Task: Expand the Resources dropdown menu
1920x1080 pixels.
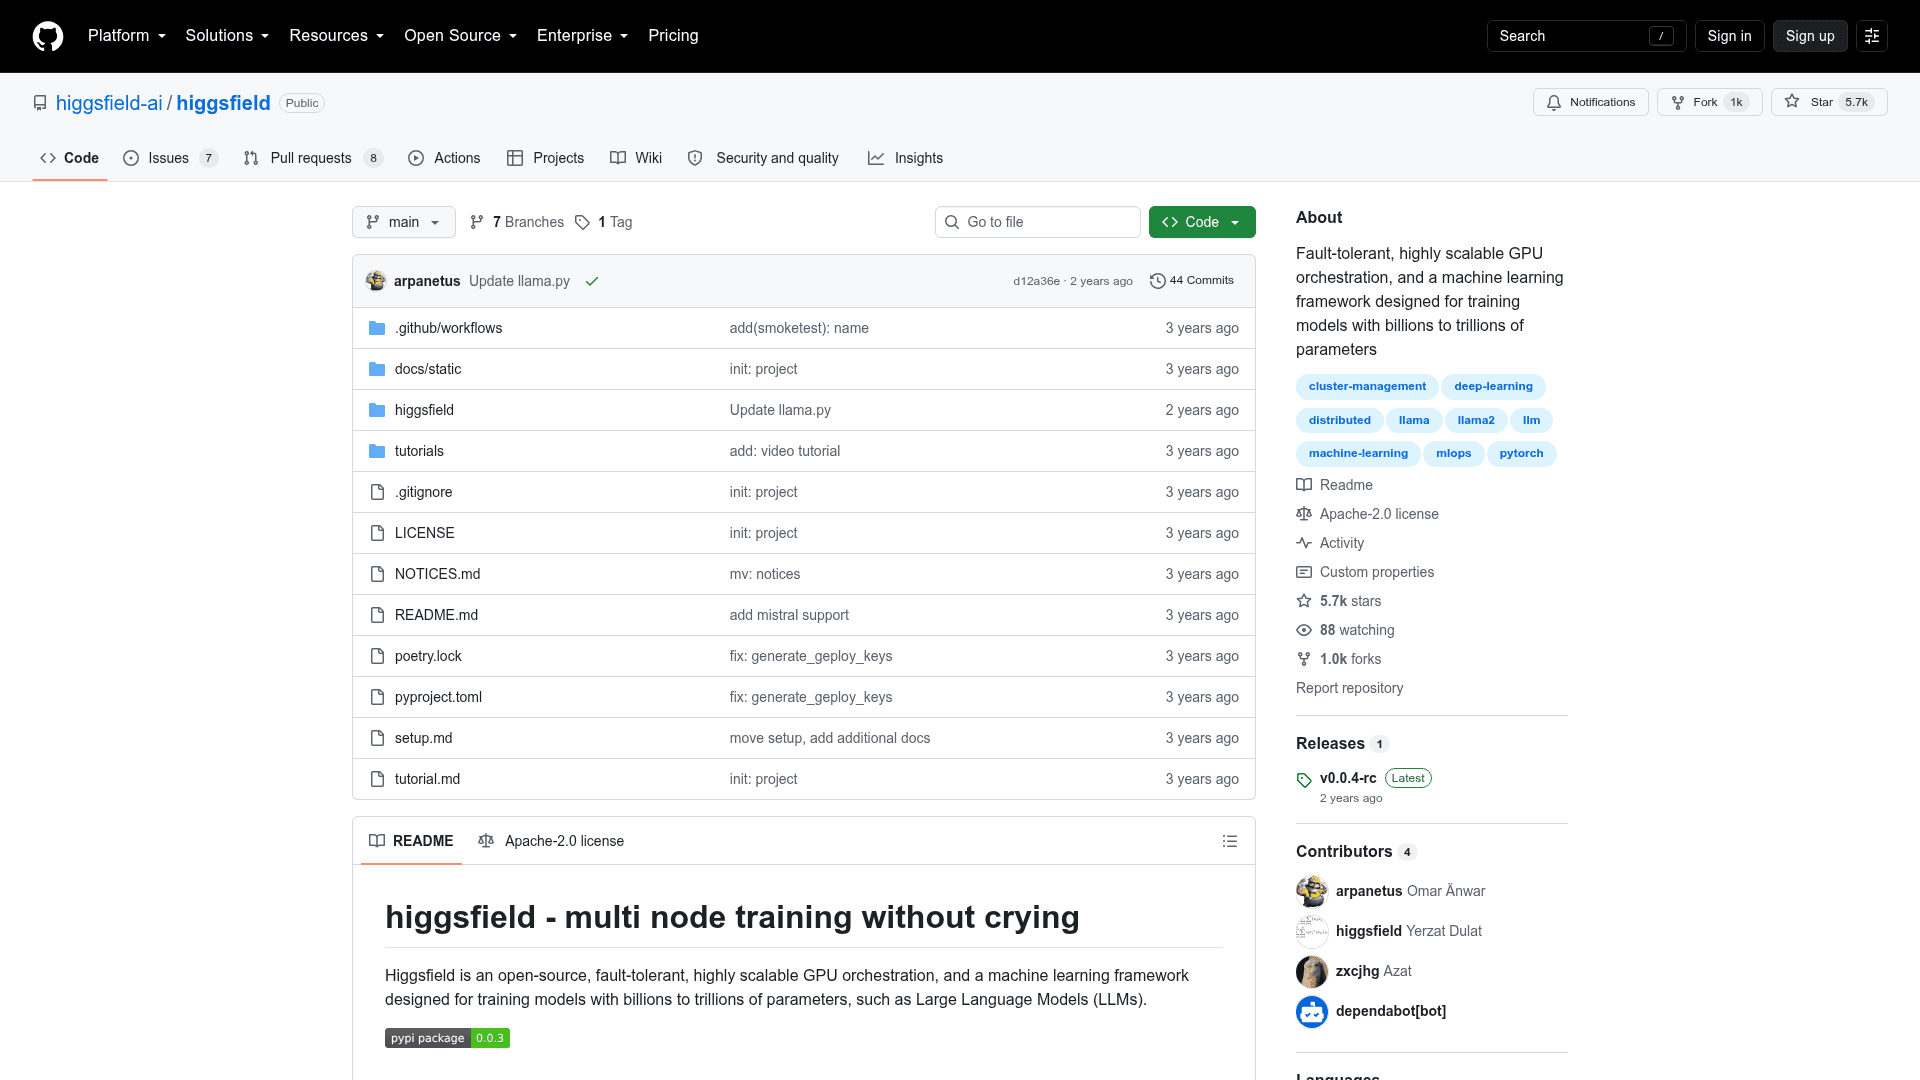Action: pos(336,36)
